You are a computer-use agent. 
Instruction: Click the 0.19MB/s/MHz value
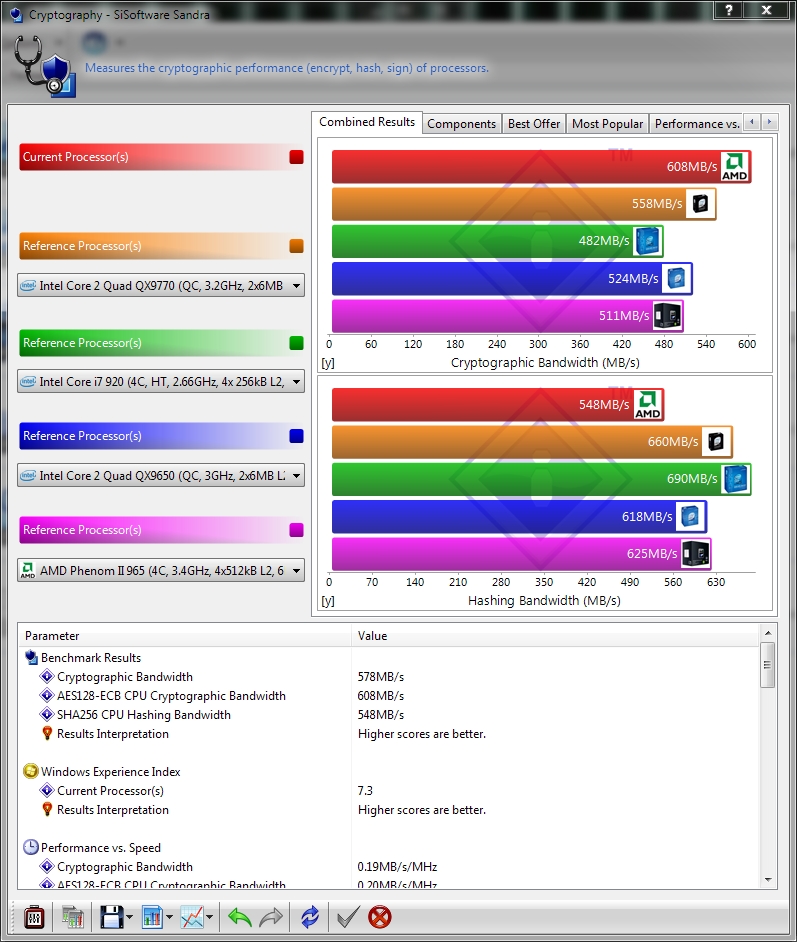(397, 867)
